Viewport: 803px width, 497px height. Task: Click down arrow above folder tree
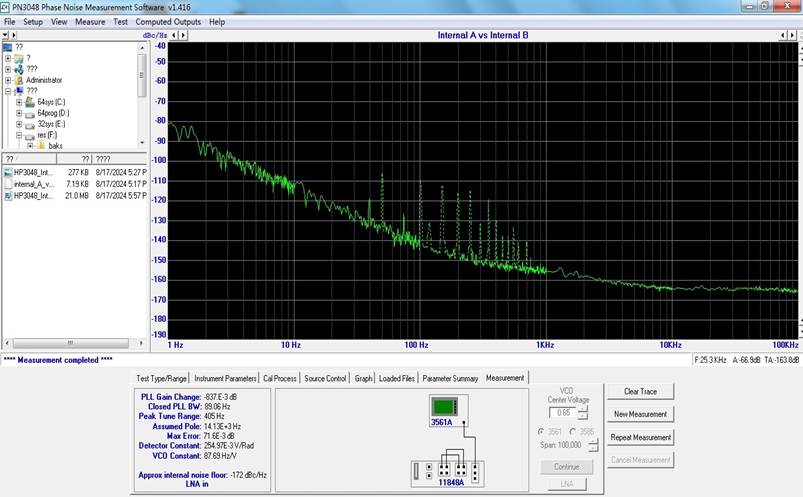[x=5, y=35]
